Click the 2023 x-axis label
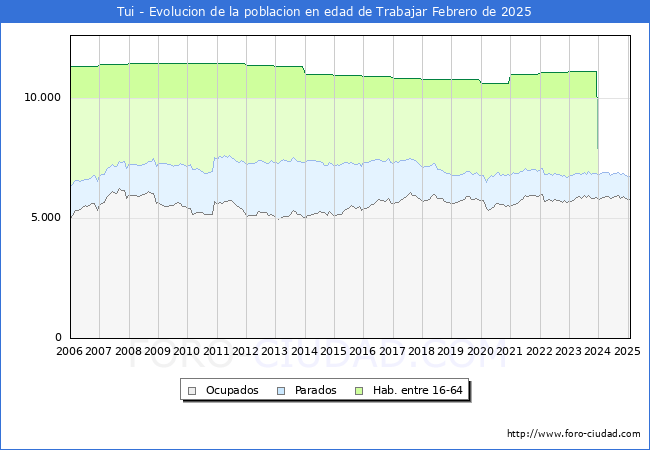650x450 pixels. coord(569,351)
